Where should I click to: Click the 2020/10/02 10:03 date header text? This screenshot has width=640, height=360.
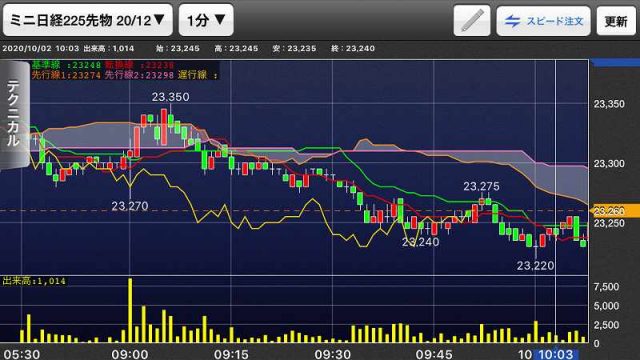click(40, 49)
